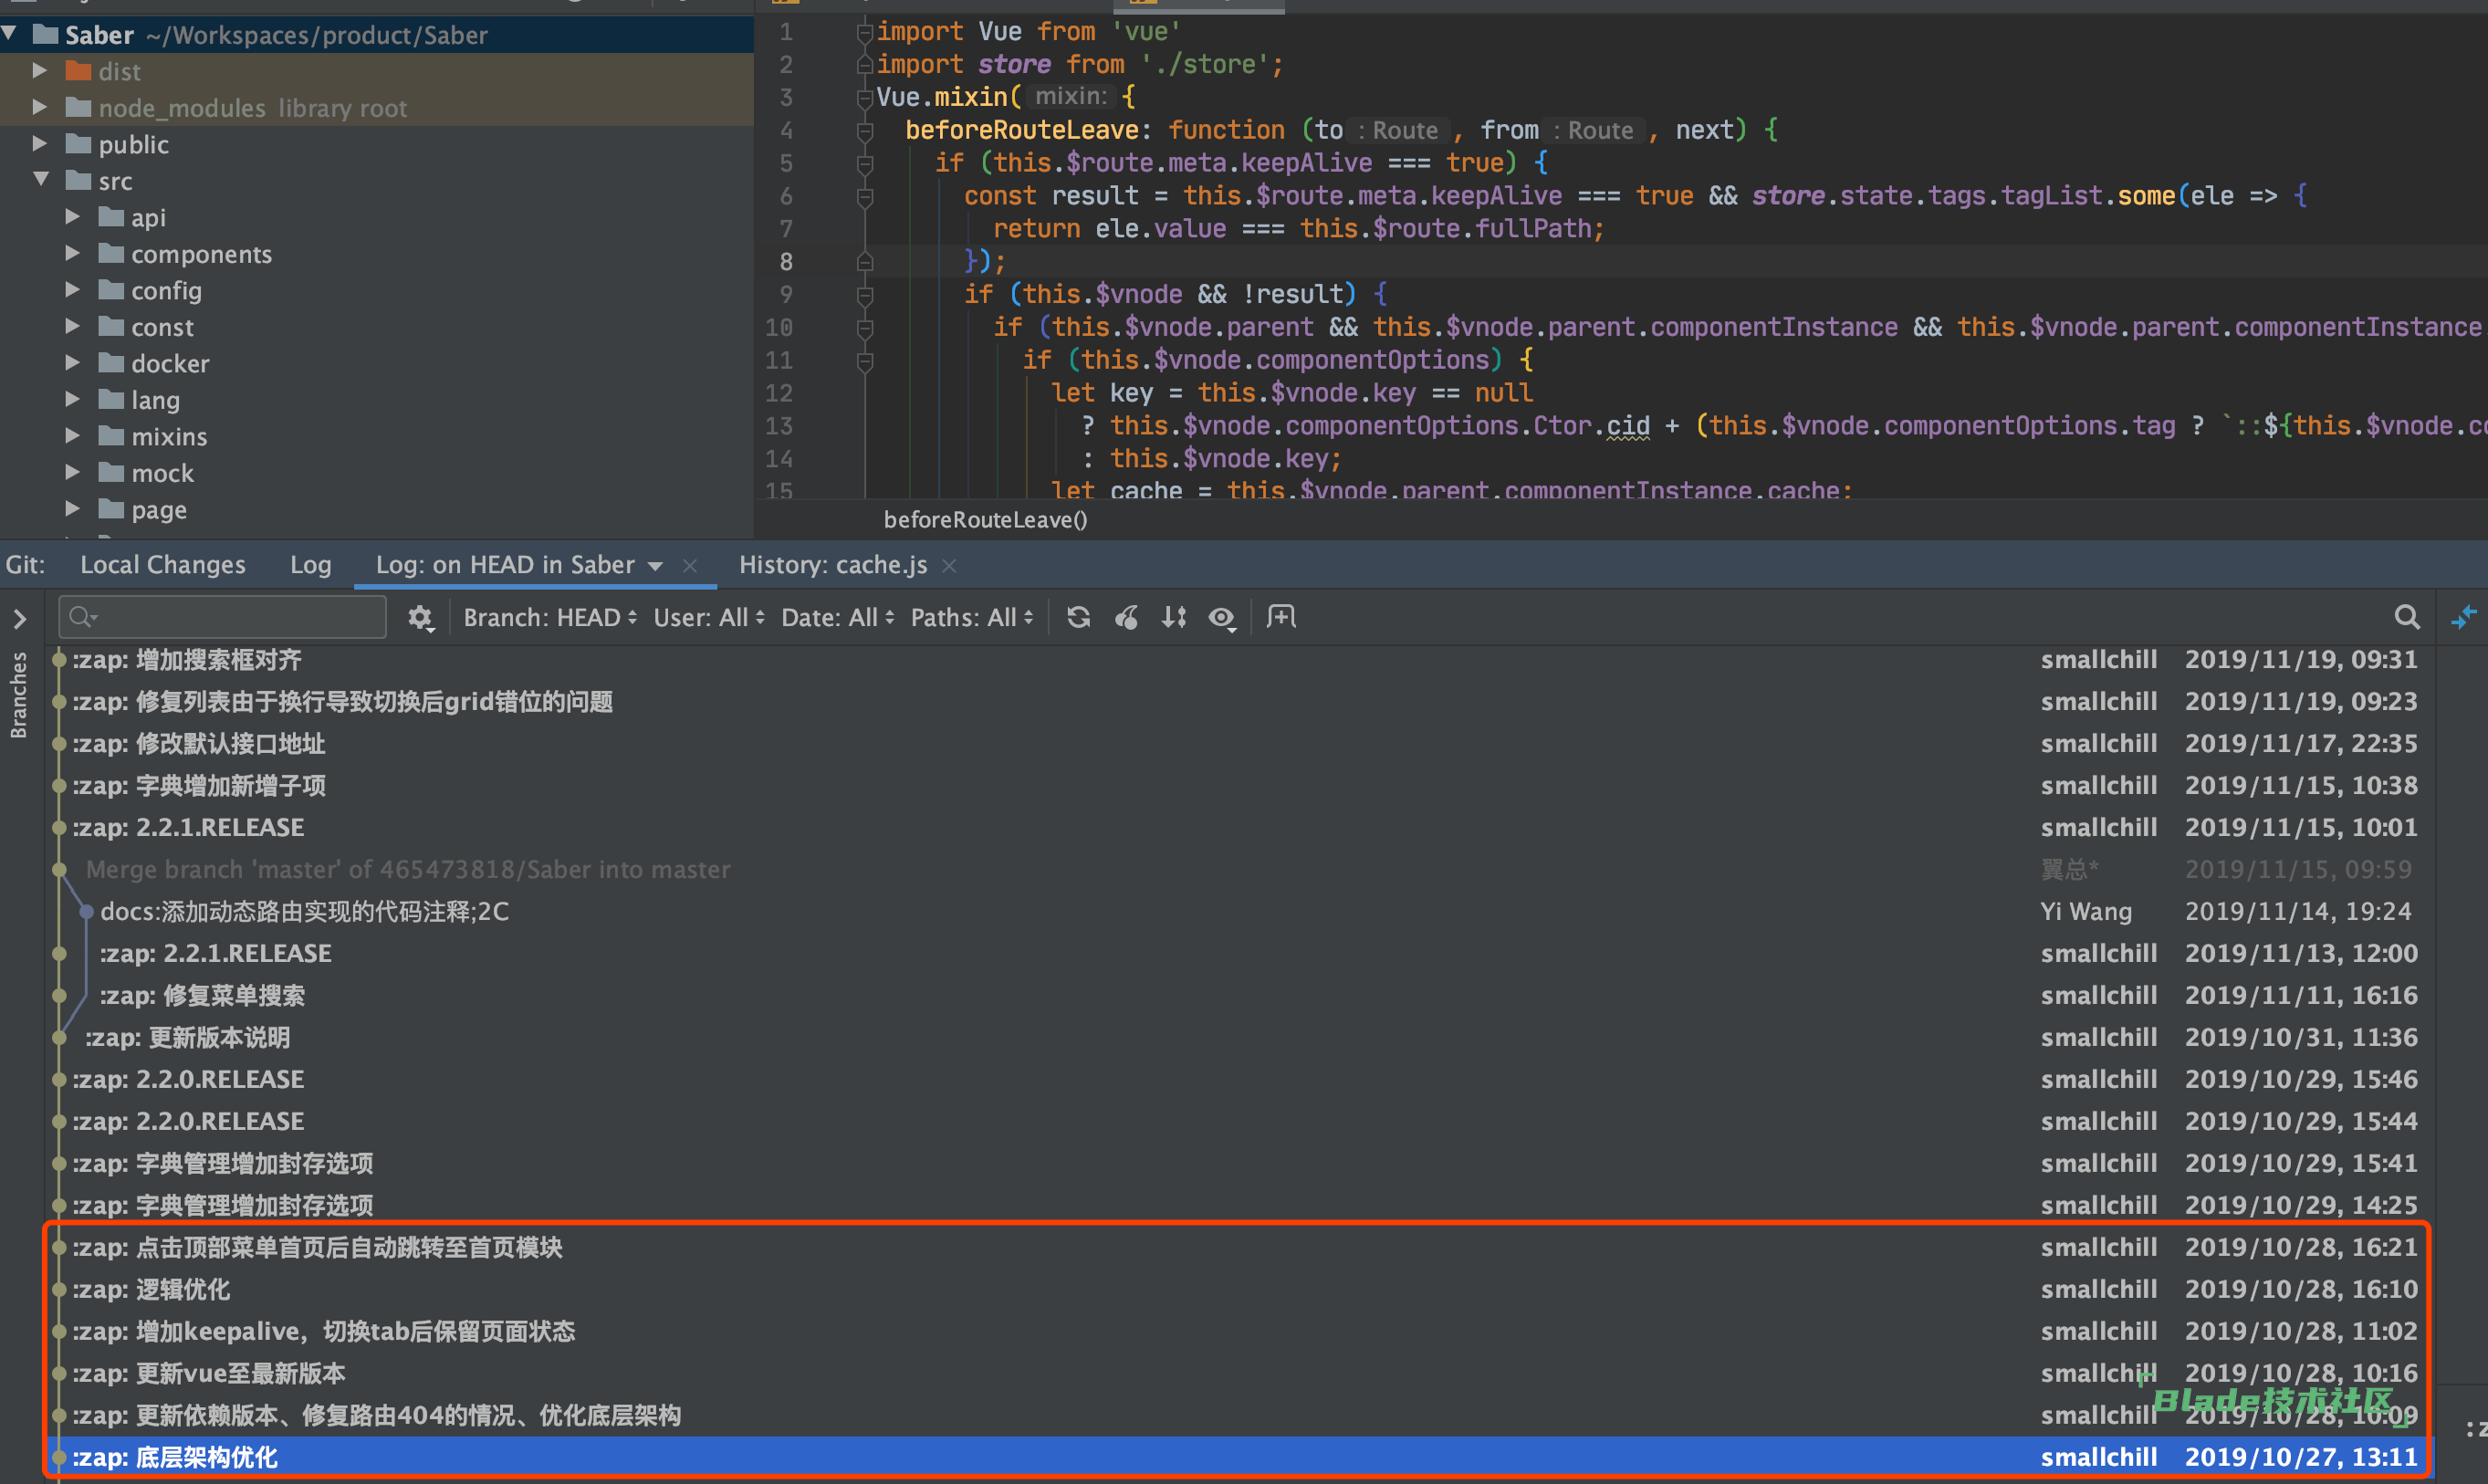
Task: Open the log search gear options
Action: (420, 618)
